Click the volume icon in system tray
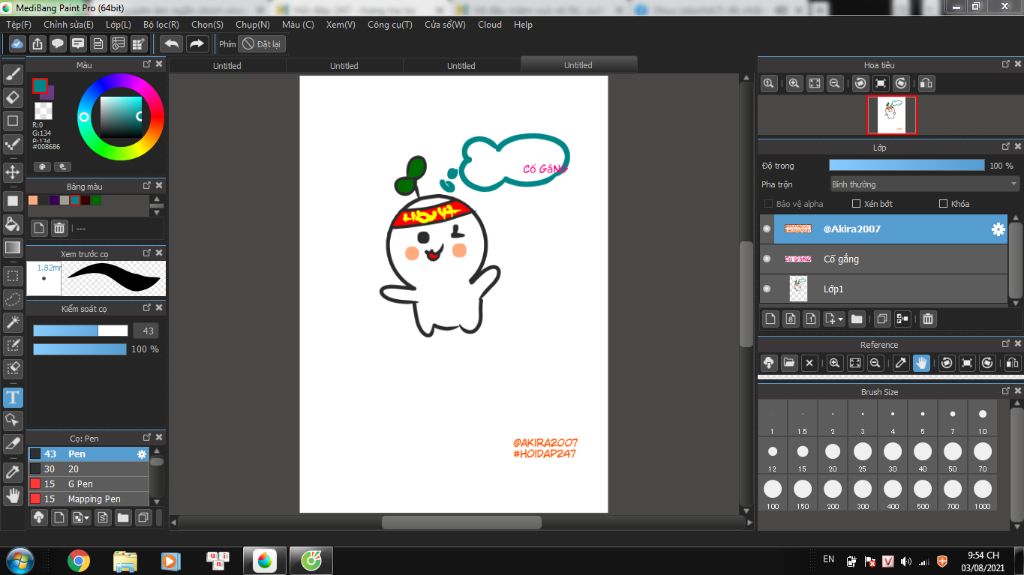 [x=905, y=561]
